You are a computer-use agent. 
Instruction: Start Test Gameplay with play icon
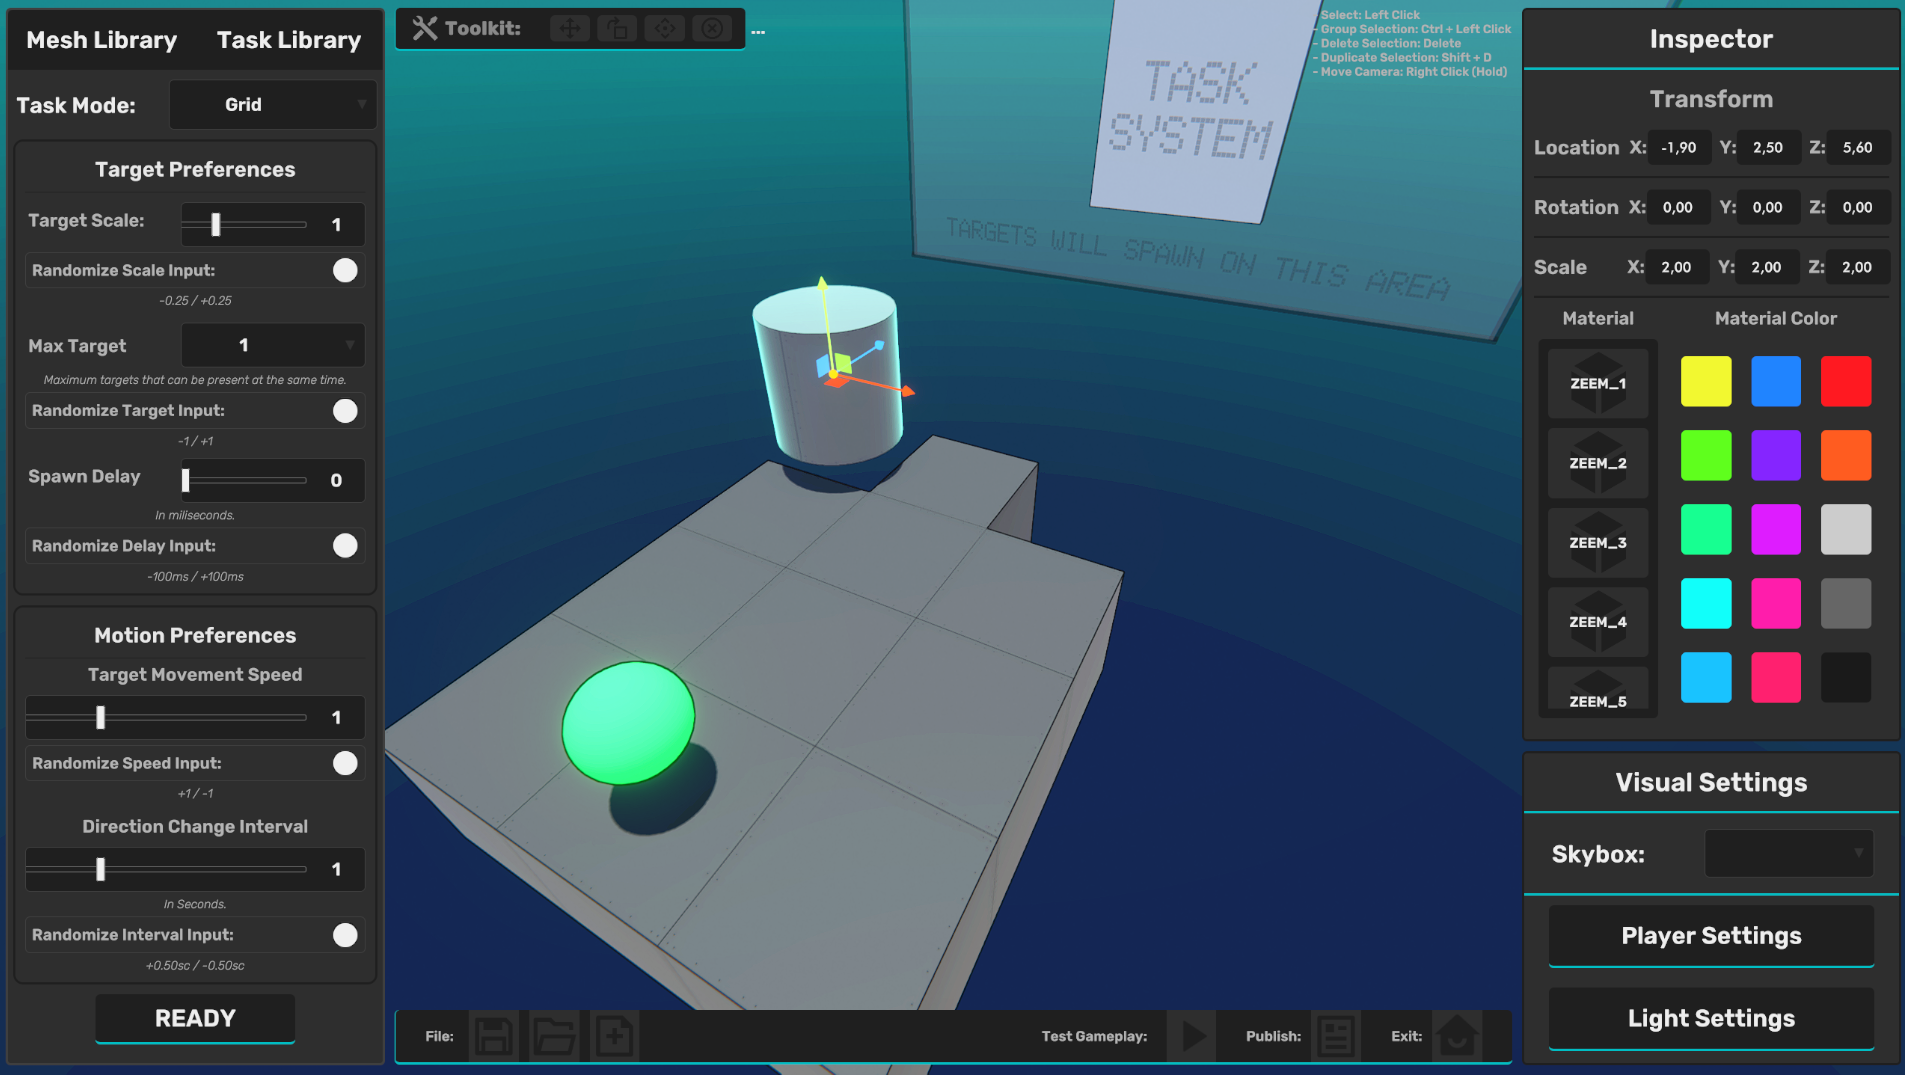coord(1192,1036)
